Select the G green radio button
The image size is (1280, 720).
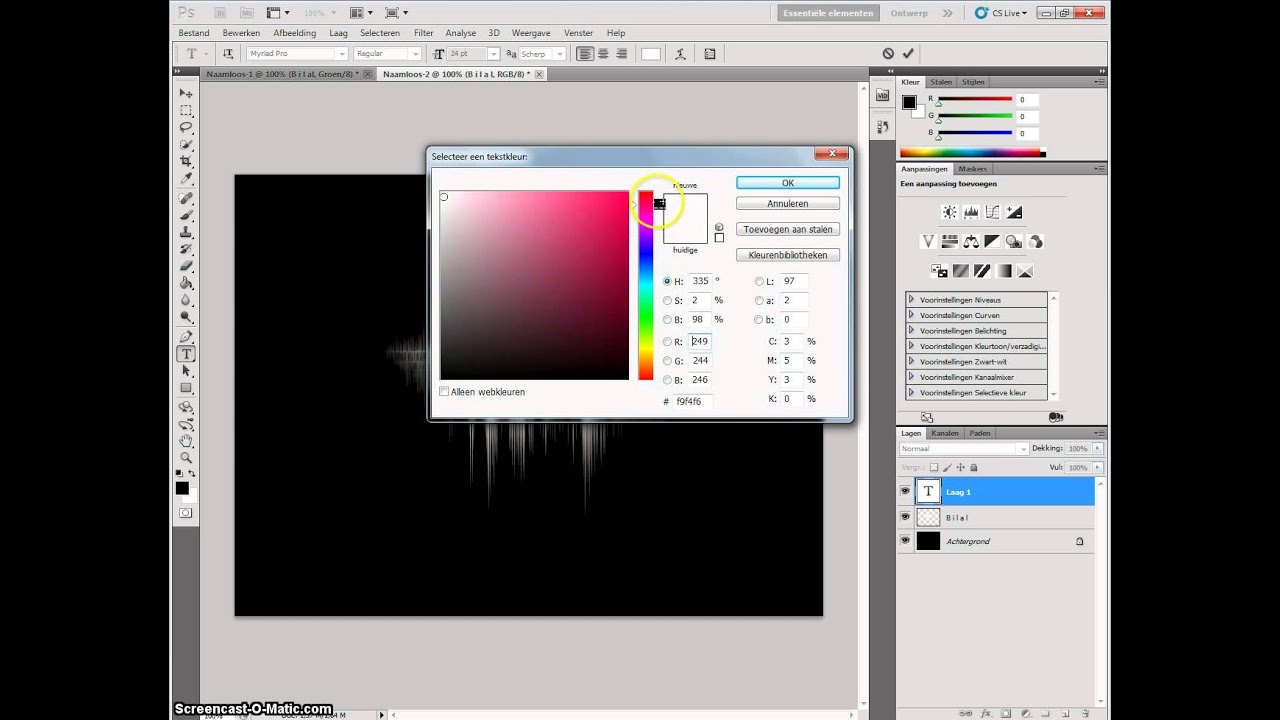[667, 360]
